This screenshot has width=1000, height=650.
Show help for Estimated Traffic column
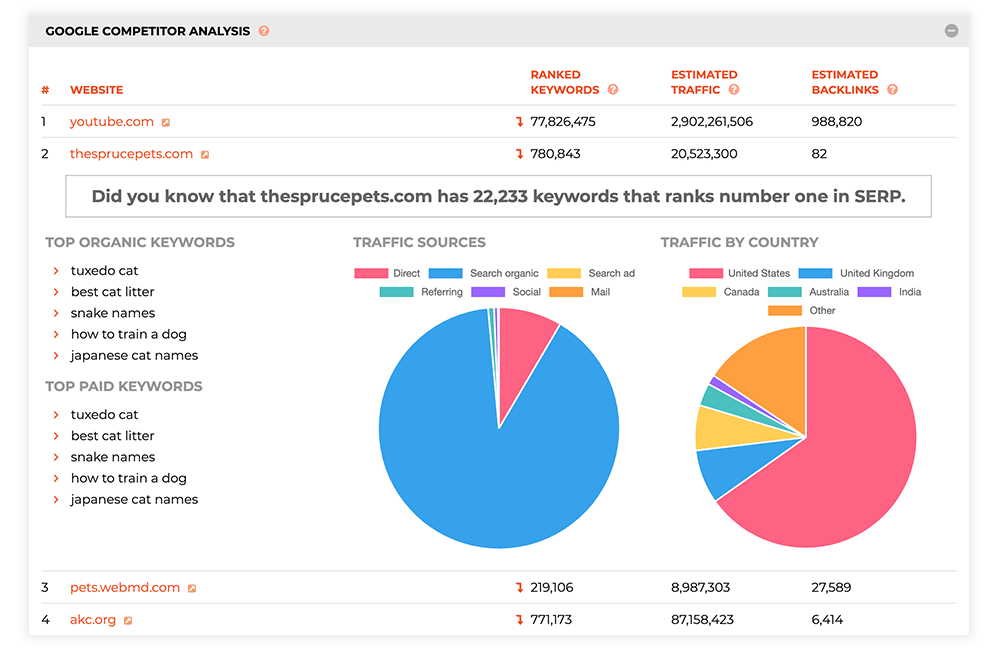tap(734, 89)
